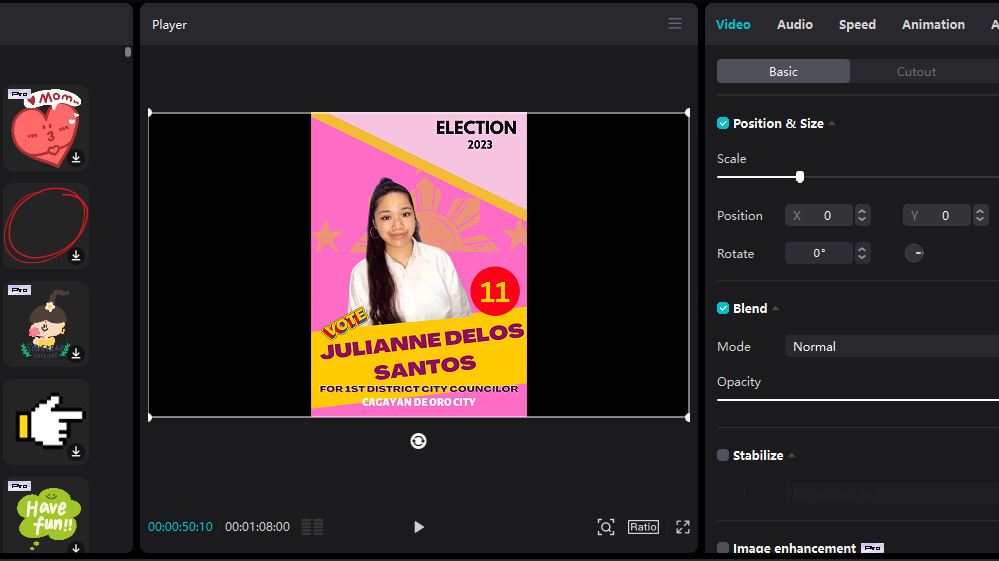Collapse the Stabilize section arrow
The width and height of the screenshot is (999, 561).
pos(791,455)
